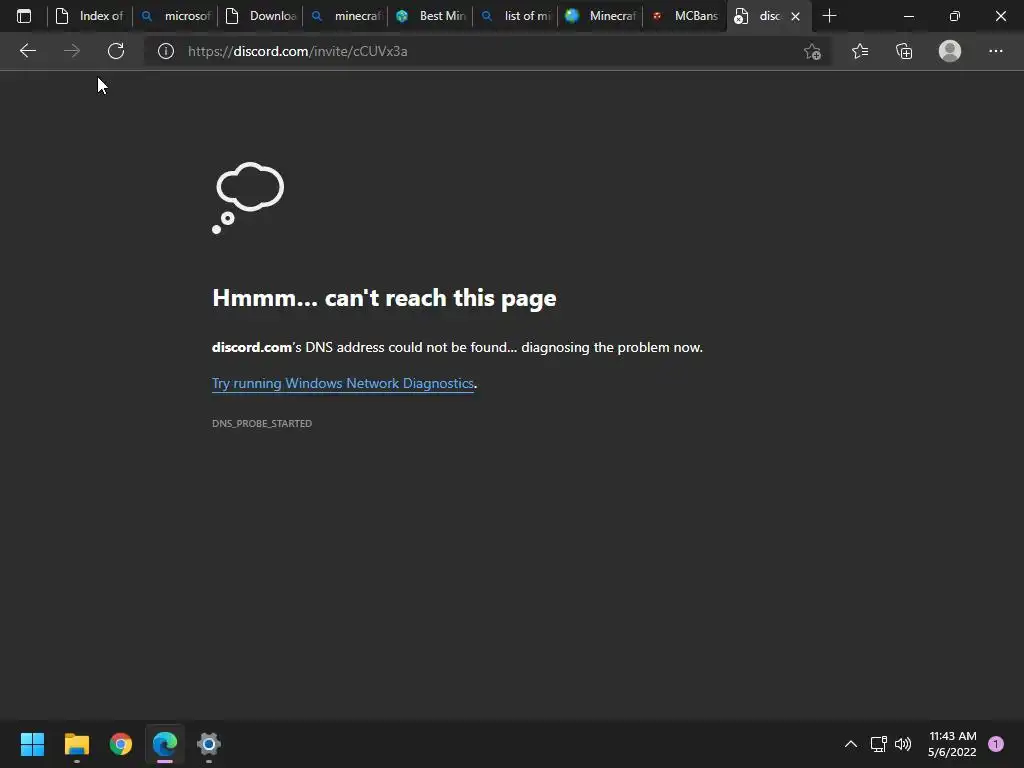Switch to the MCBans tab
Image resolution: width=1024 pixels, height=768 pixels.
tap(684, 16)
